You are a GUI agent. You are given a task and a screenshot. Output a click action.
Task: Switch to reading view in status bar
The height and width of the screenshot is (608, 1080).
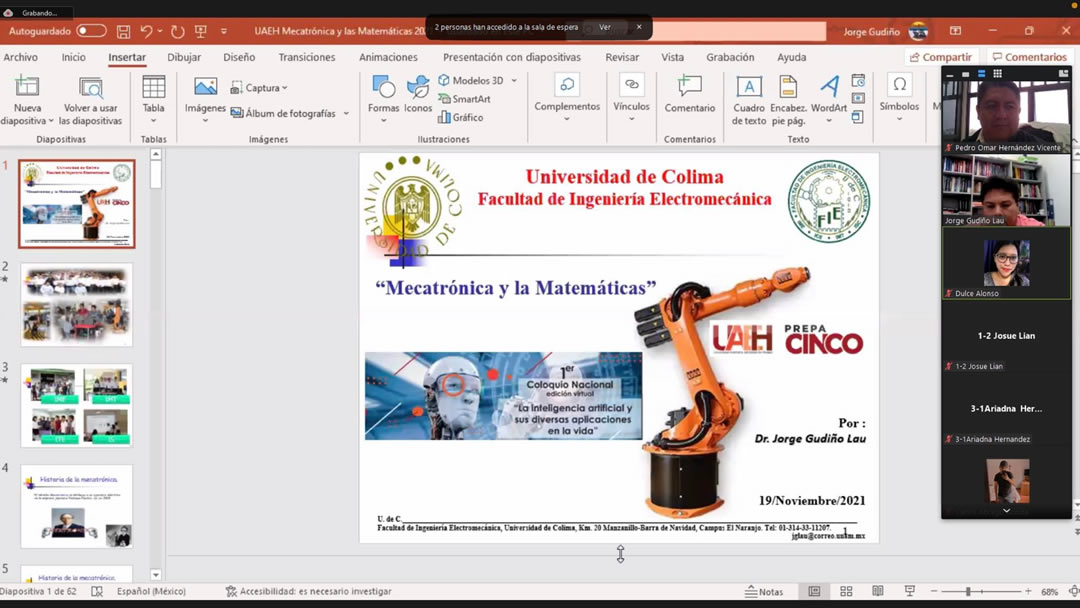point(878,591)
